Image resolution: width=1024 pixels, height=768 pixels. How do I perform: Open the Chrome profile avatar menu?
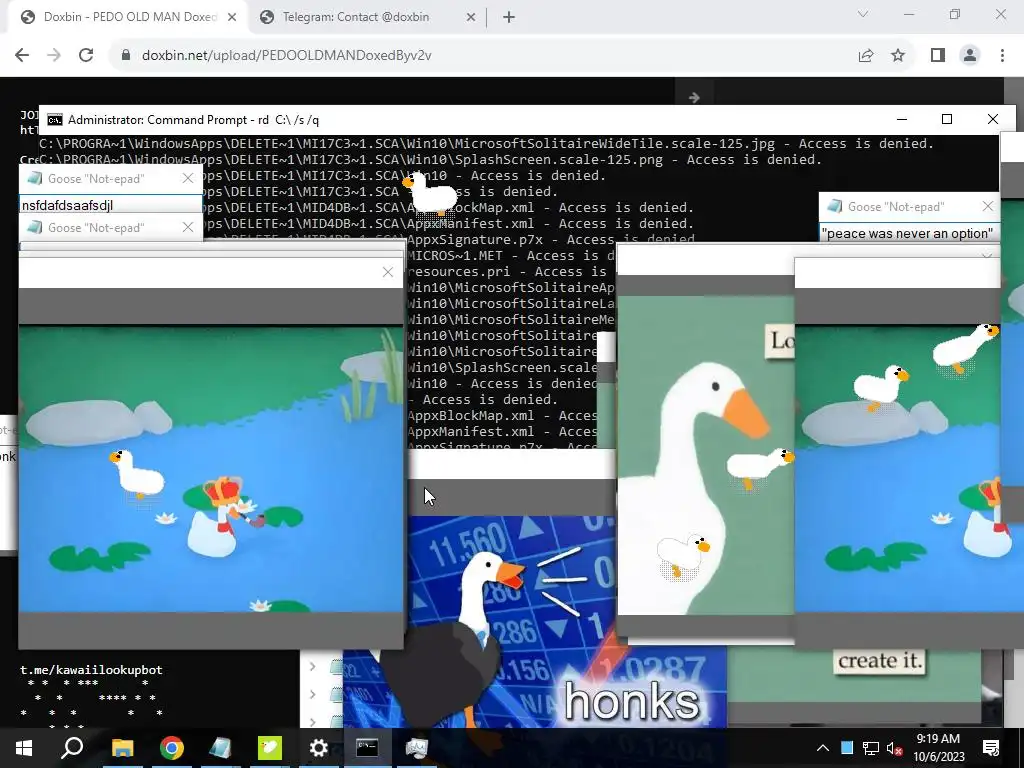970,56
